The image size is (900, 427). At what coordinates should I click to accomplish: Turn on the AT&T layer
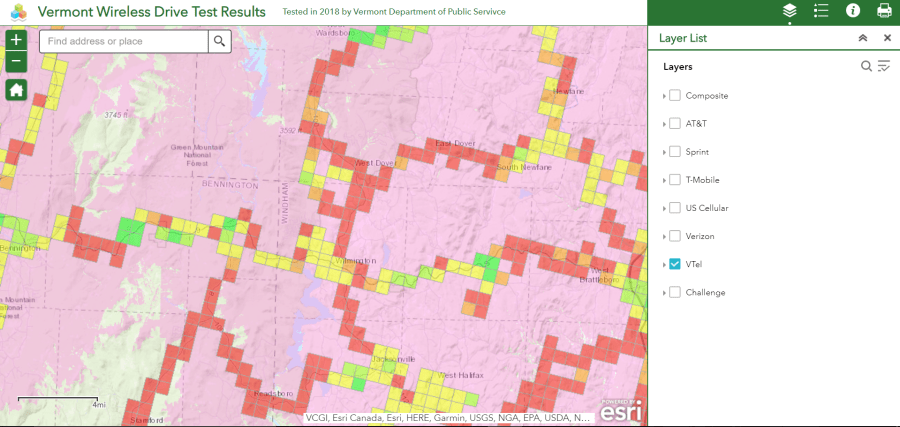point(675,124)
